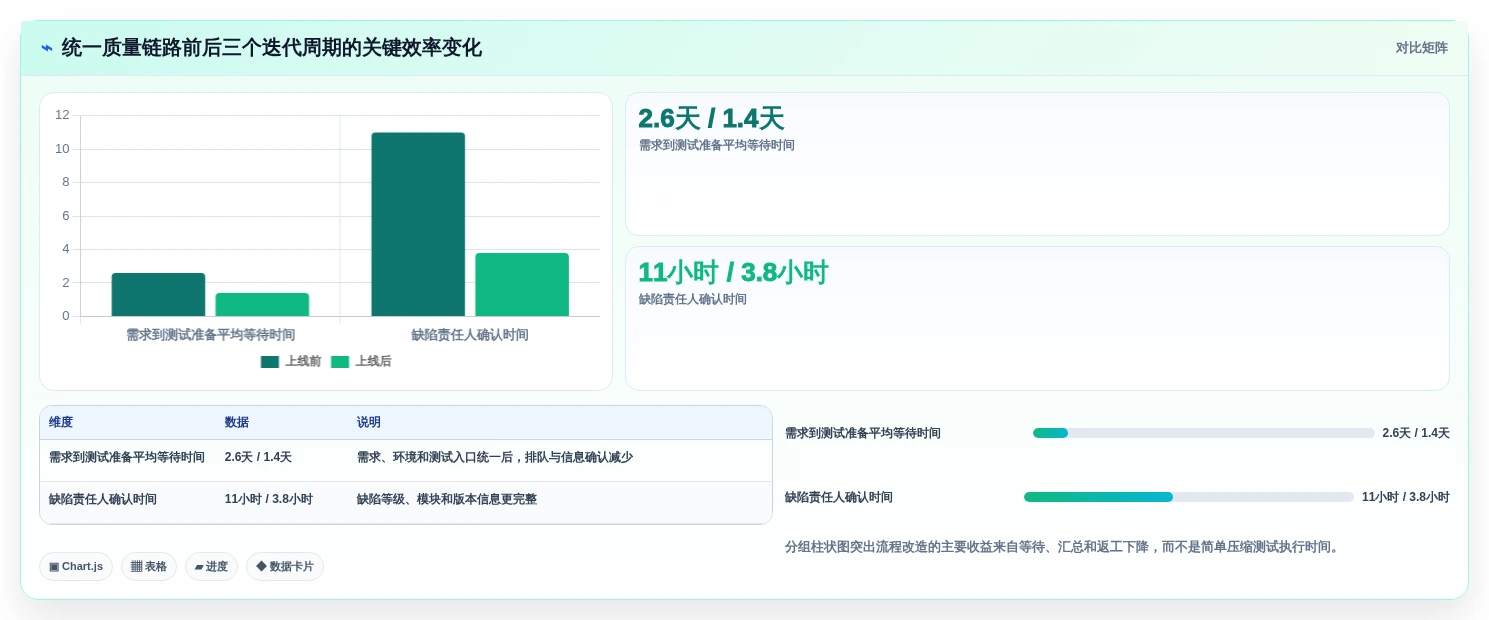1489x620 pixels.
Task: Click 缺陷责任人确认时间 caption in the data card
Action: pos(693,299)
